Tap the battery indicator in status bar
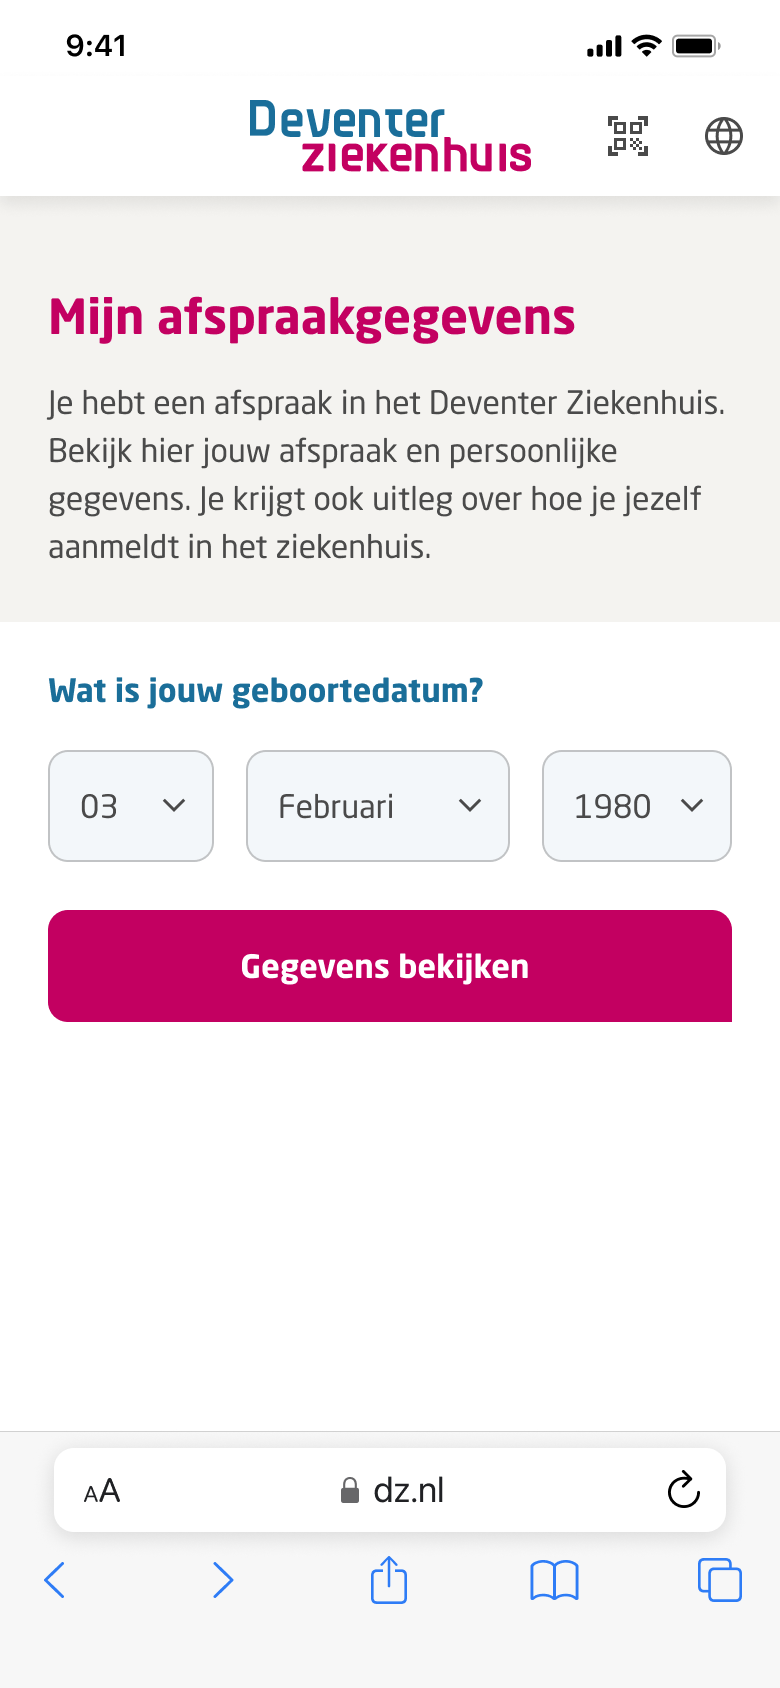The width and height of the screenshot is (780, 1688). [696, 46]
